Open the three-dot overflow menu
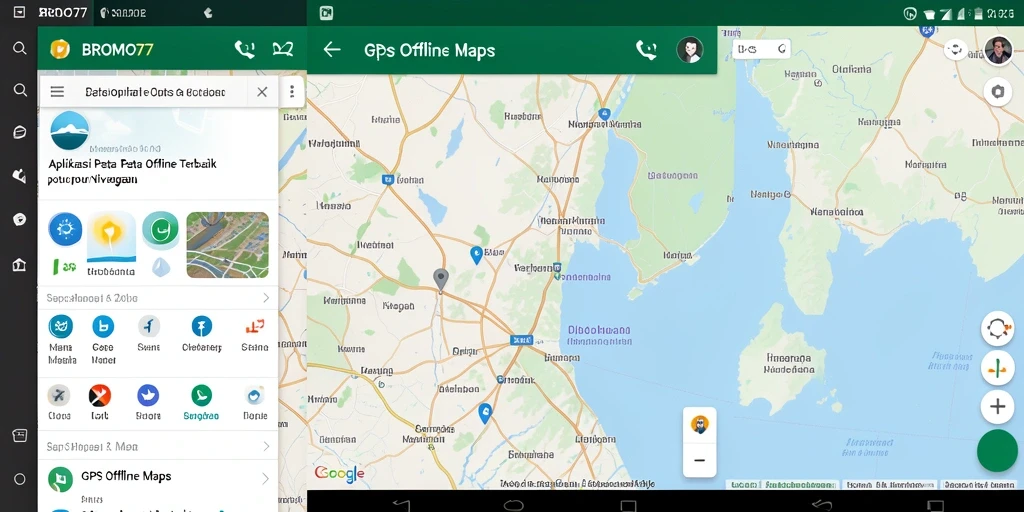The width and height of the screenshot is (1024, 512). (x=292, y=92)
